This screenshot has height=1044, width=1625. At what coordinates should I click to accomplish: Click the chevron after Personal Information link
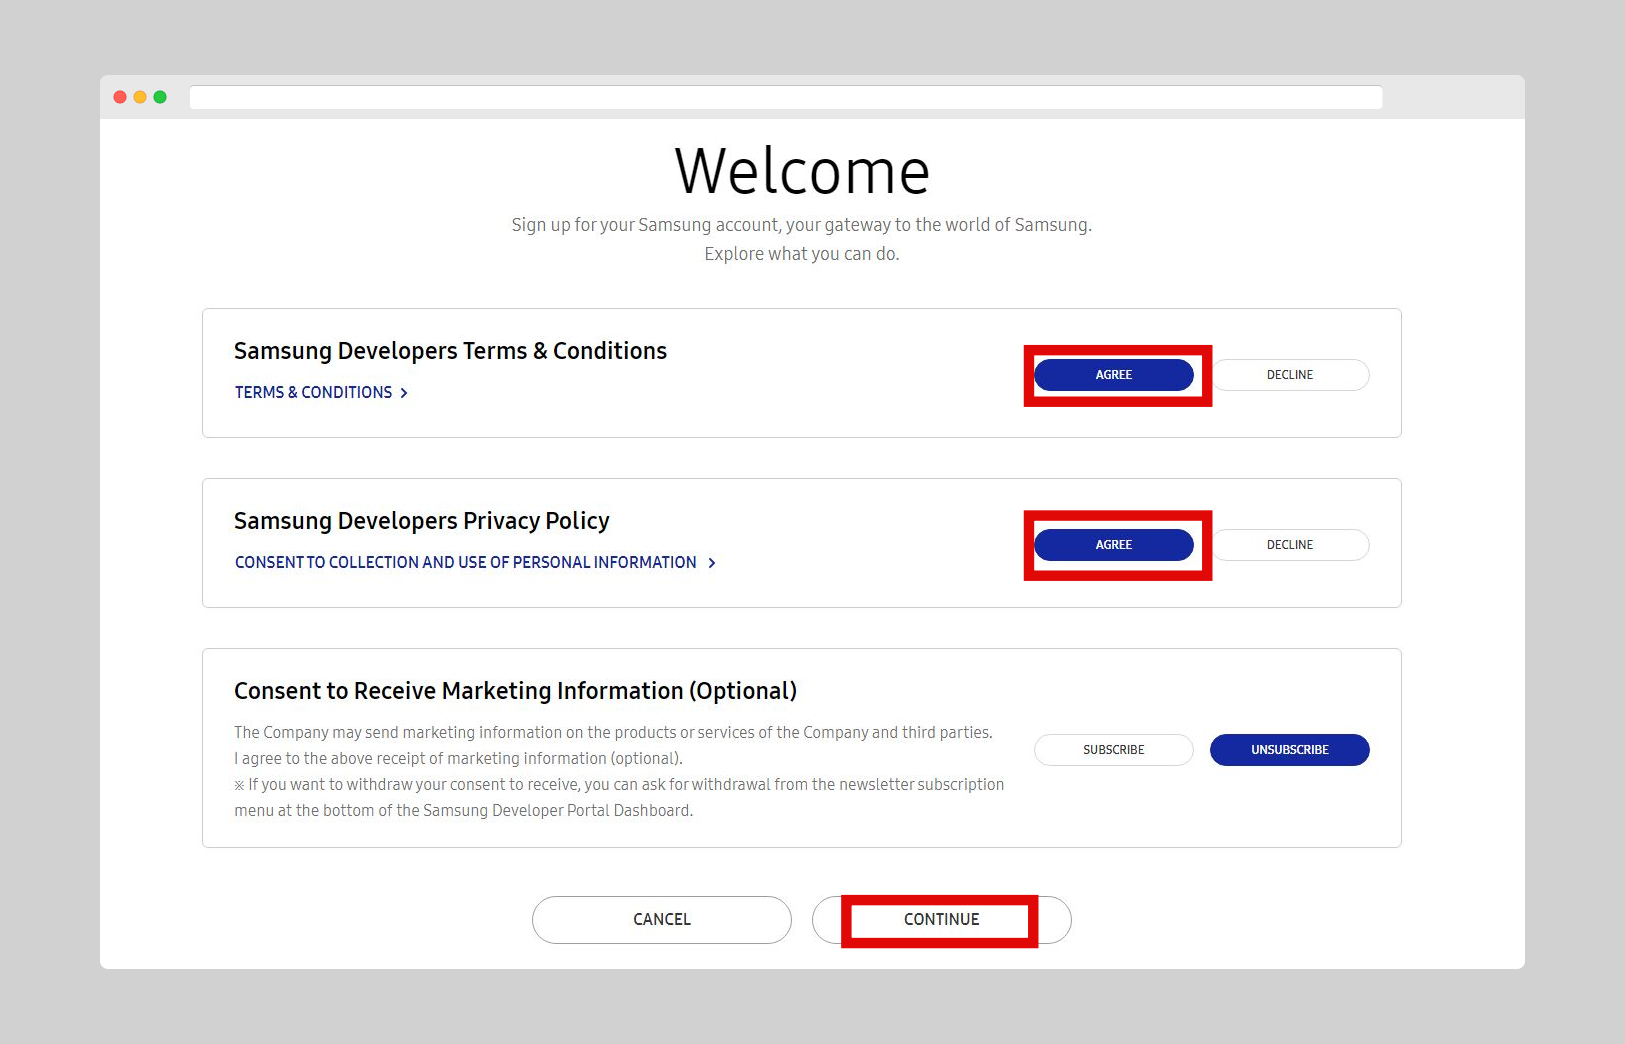point(712,563)
